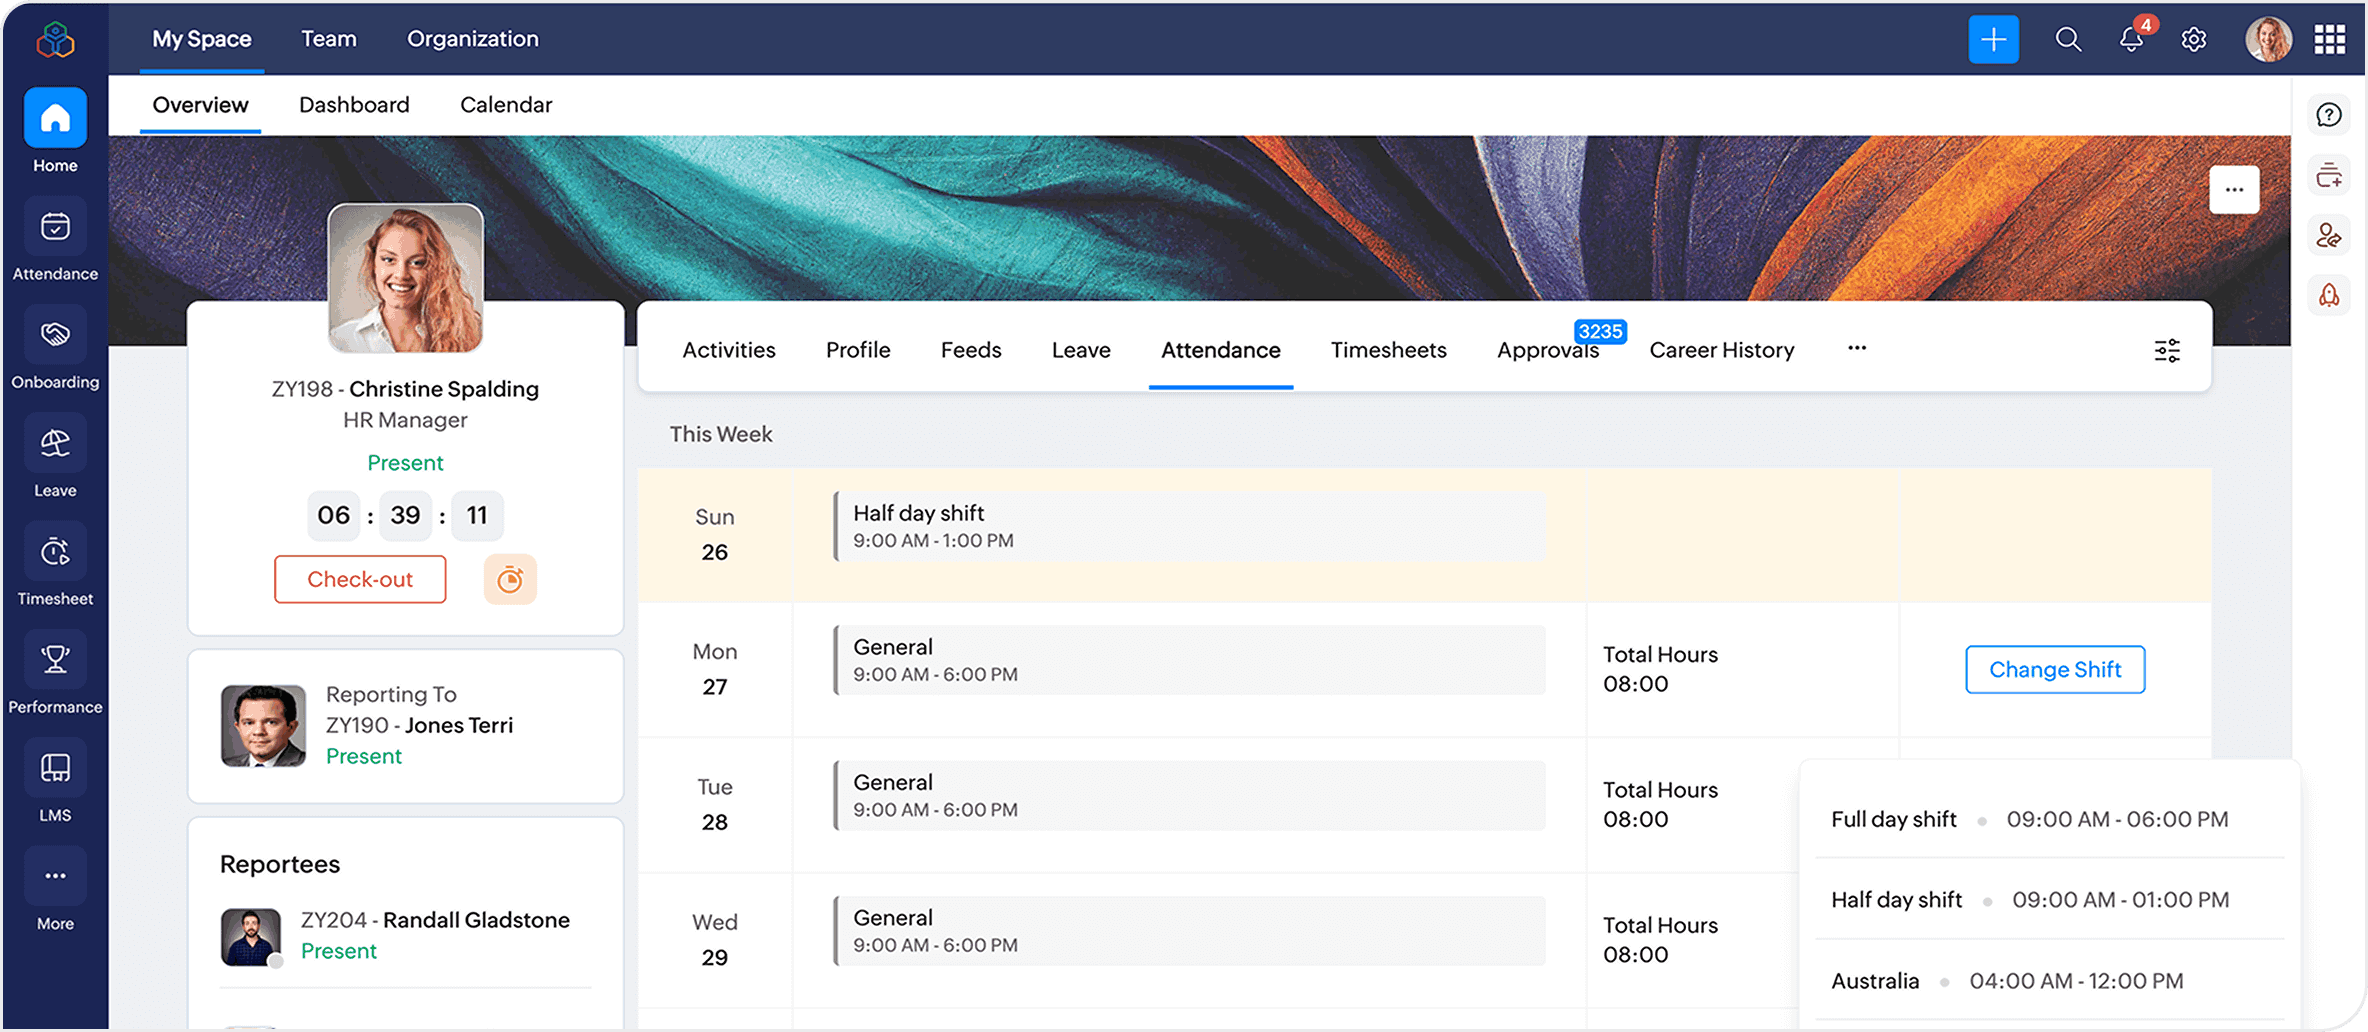
Task: Open the Timesheets tab
Action: point(1389,350)
